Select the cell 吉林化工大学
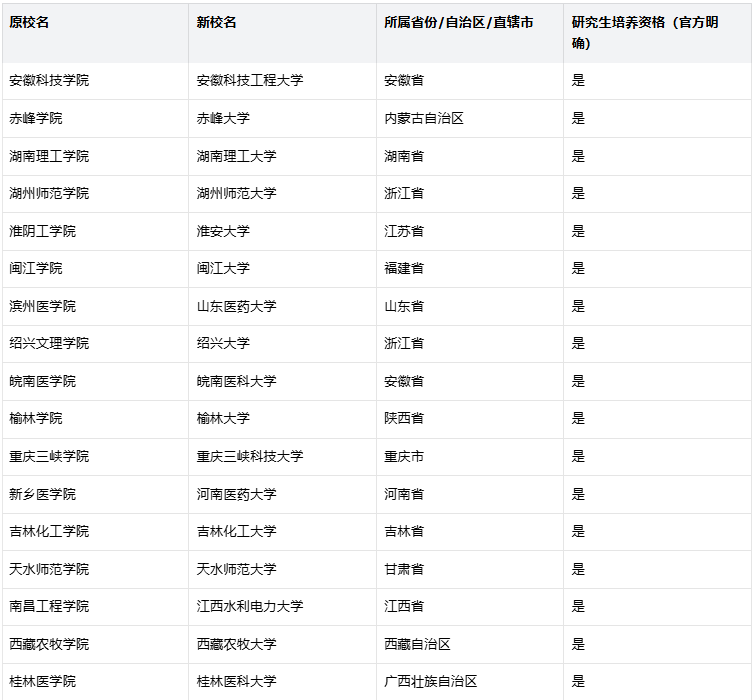 coord(282,532)
